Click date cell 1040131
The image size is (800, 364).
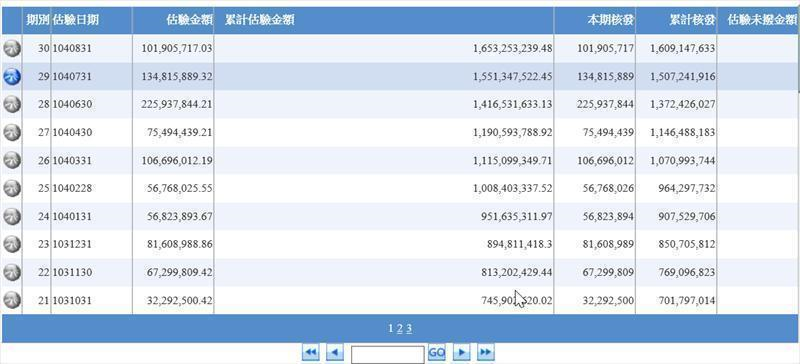[x=72, y=216]
